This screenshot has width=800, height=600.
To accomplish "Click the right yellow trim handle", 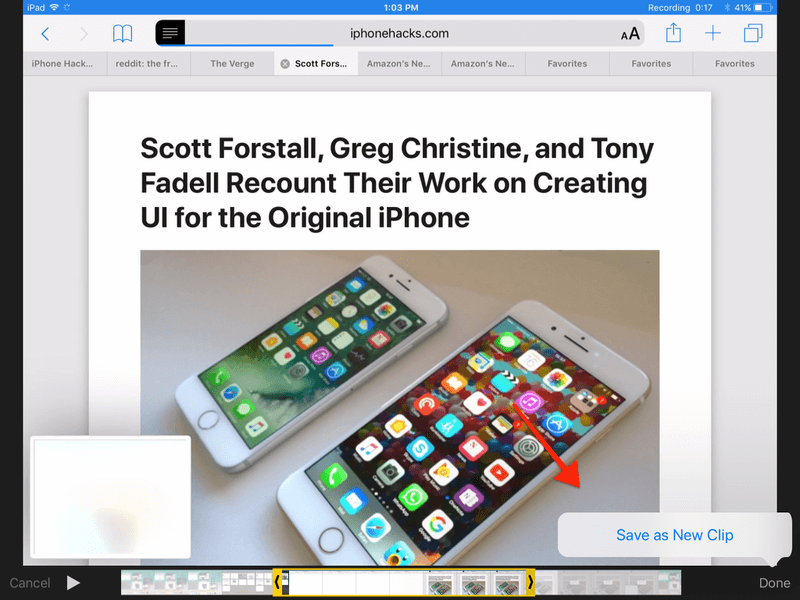I will click(x=530, y=582).
